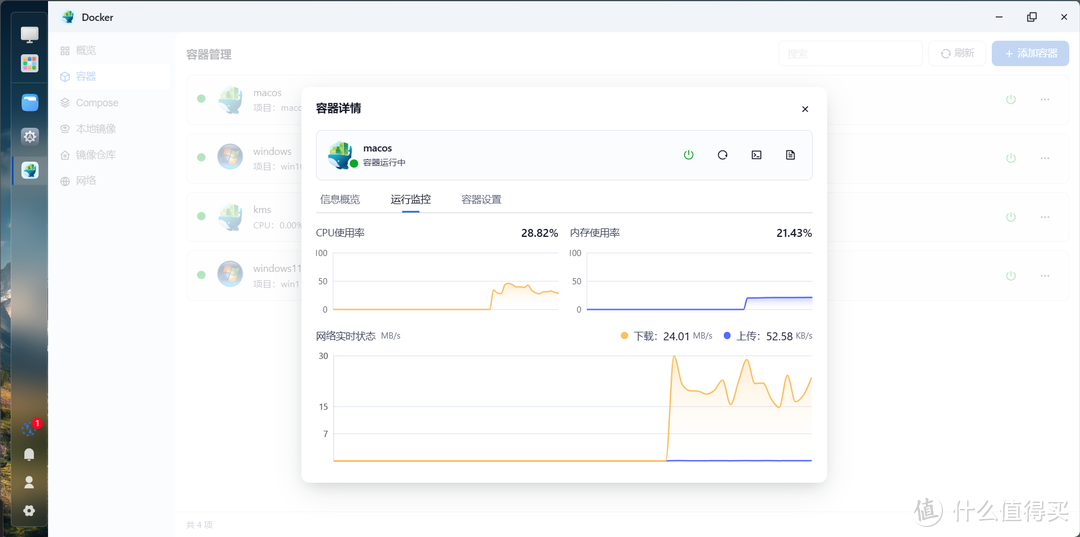The width and height of the screenshot is (1080, 537).
Task: Open Compose in Docker sidebar
Action: point(111,103)
